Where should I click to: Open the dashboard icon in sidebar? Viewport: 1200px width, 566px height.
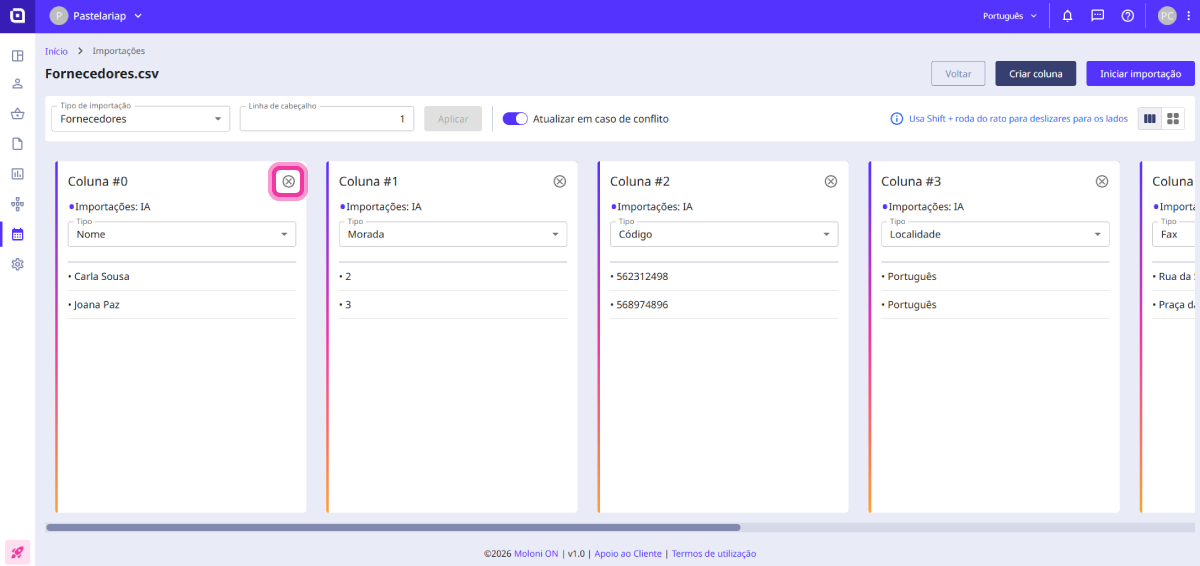click(x=17, y=55)
